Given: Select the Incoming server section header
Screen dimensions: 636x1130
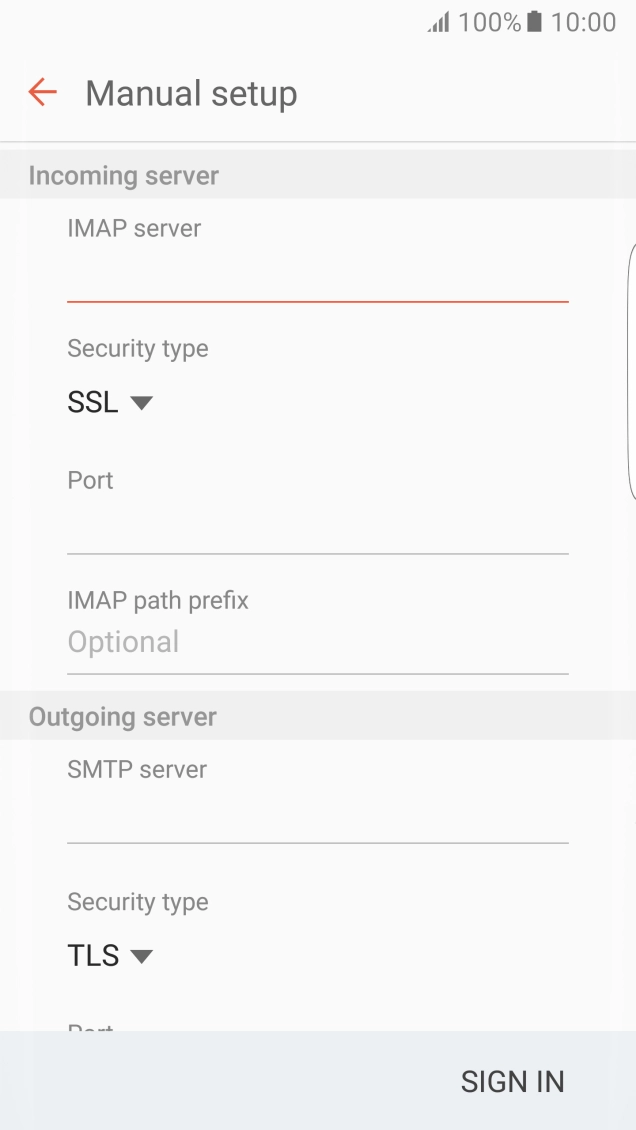Looking at the screenshot, I should tap(122, 175).
